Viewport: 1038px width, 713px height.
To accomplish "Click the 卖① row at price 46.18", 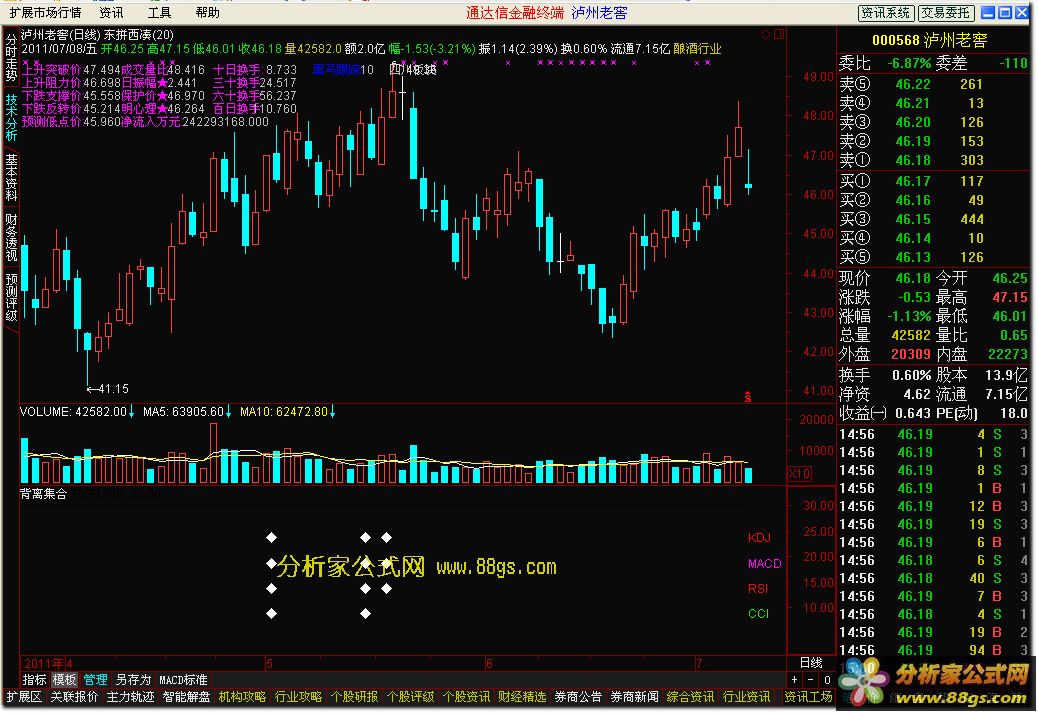I will tap(933, 160).
